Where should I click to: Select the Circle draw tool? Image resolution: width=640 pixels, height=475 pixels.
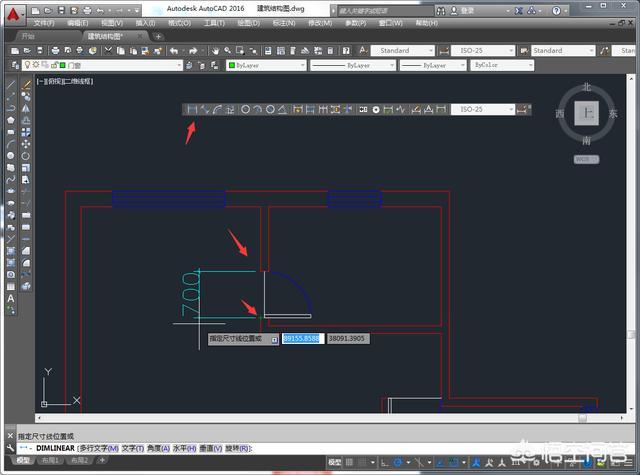pos(11,155)
